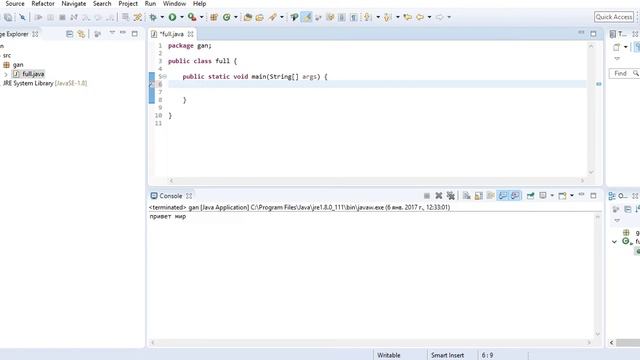Open the New Java Class dropdown arrow

(x=236, y=17)
